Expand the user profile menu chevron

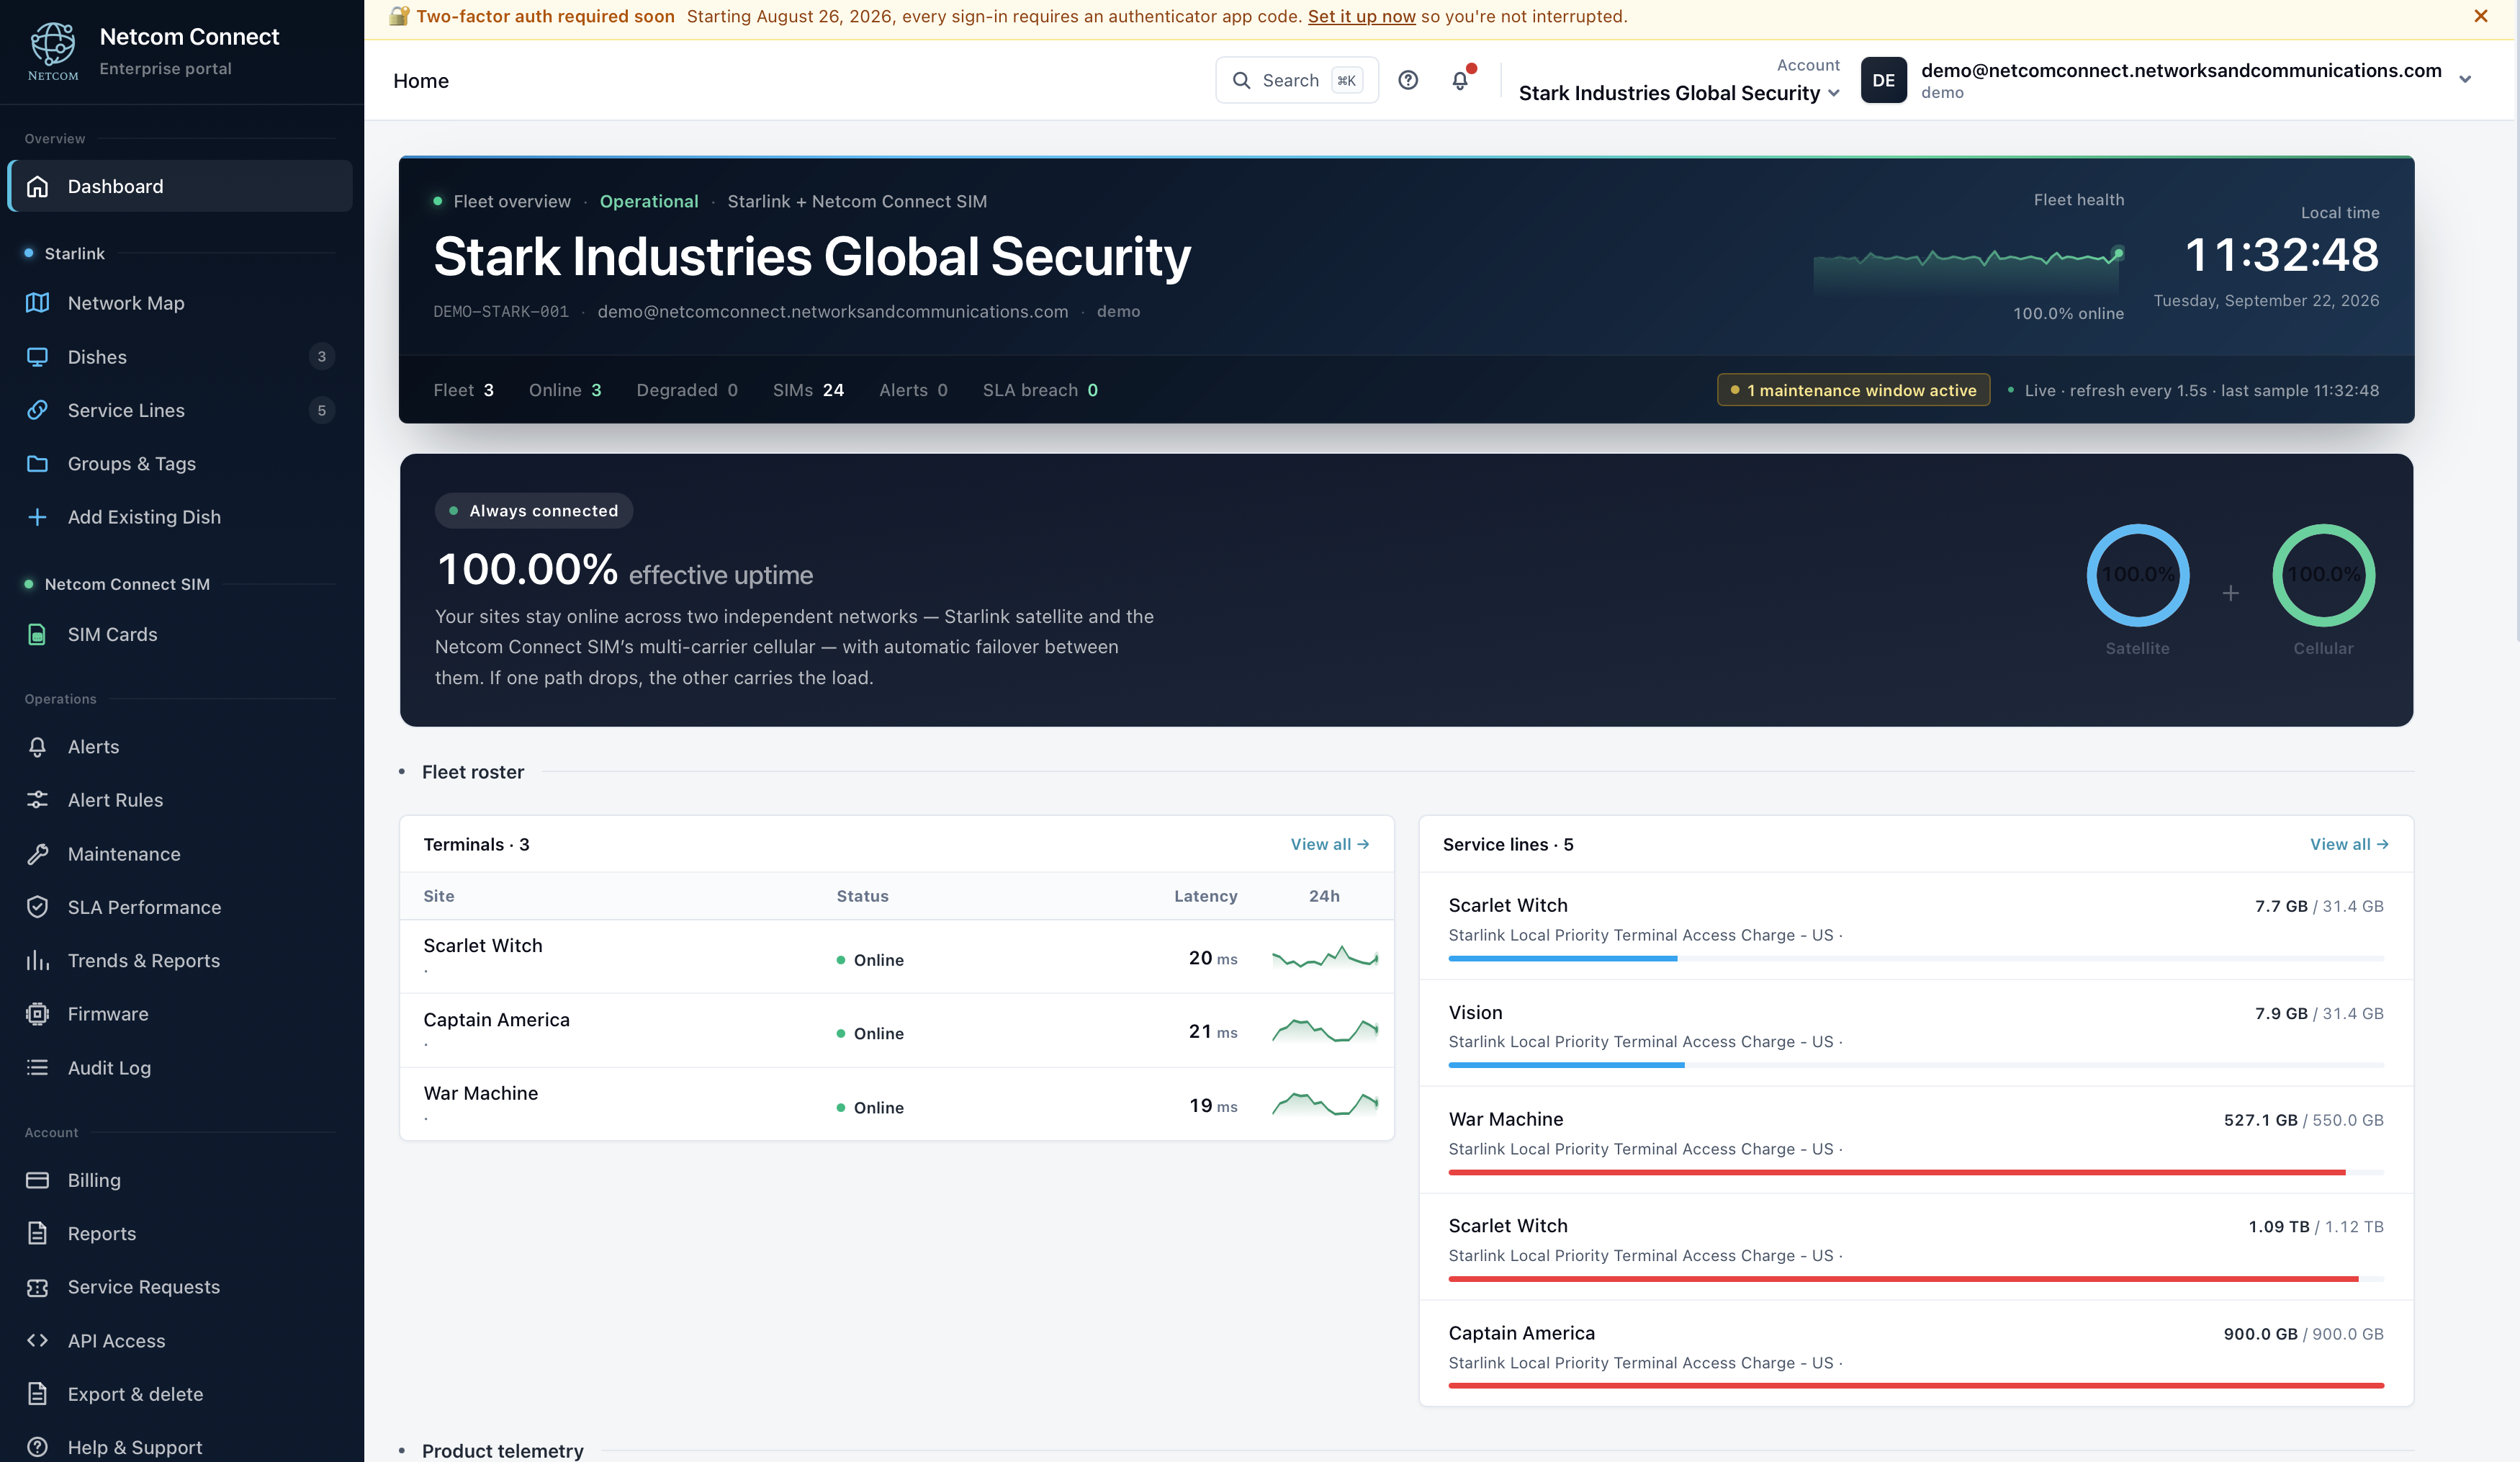pos(2465,80)
